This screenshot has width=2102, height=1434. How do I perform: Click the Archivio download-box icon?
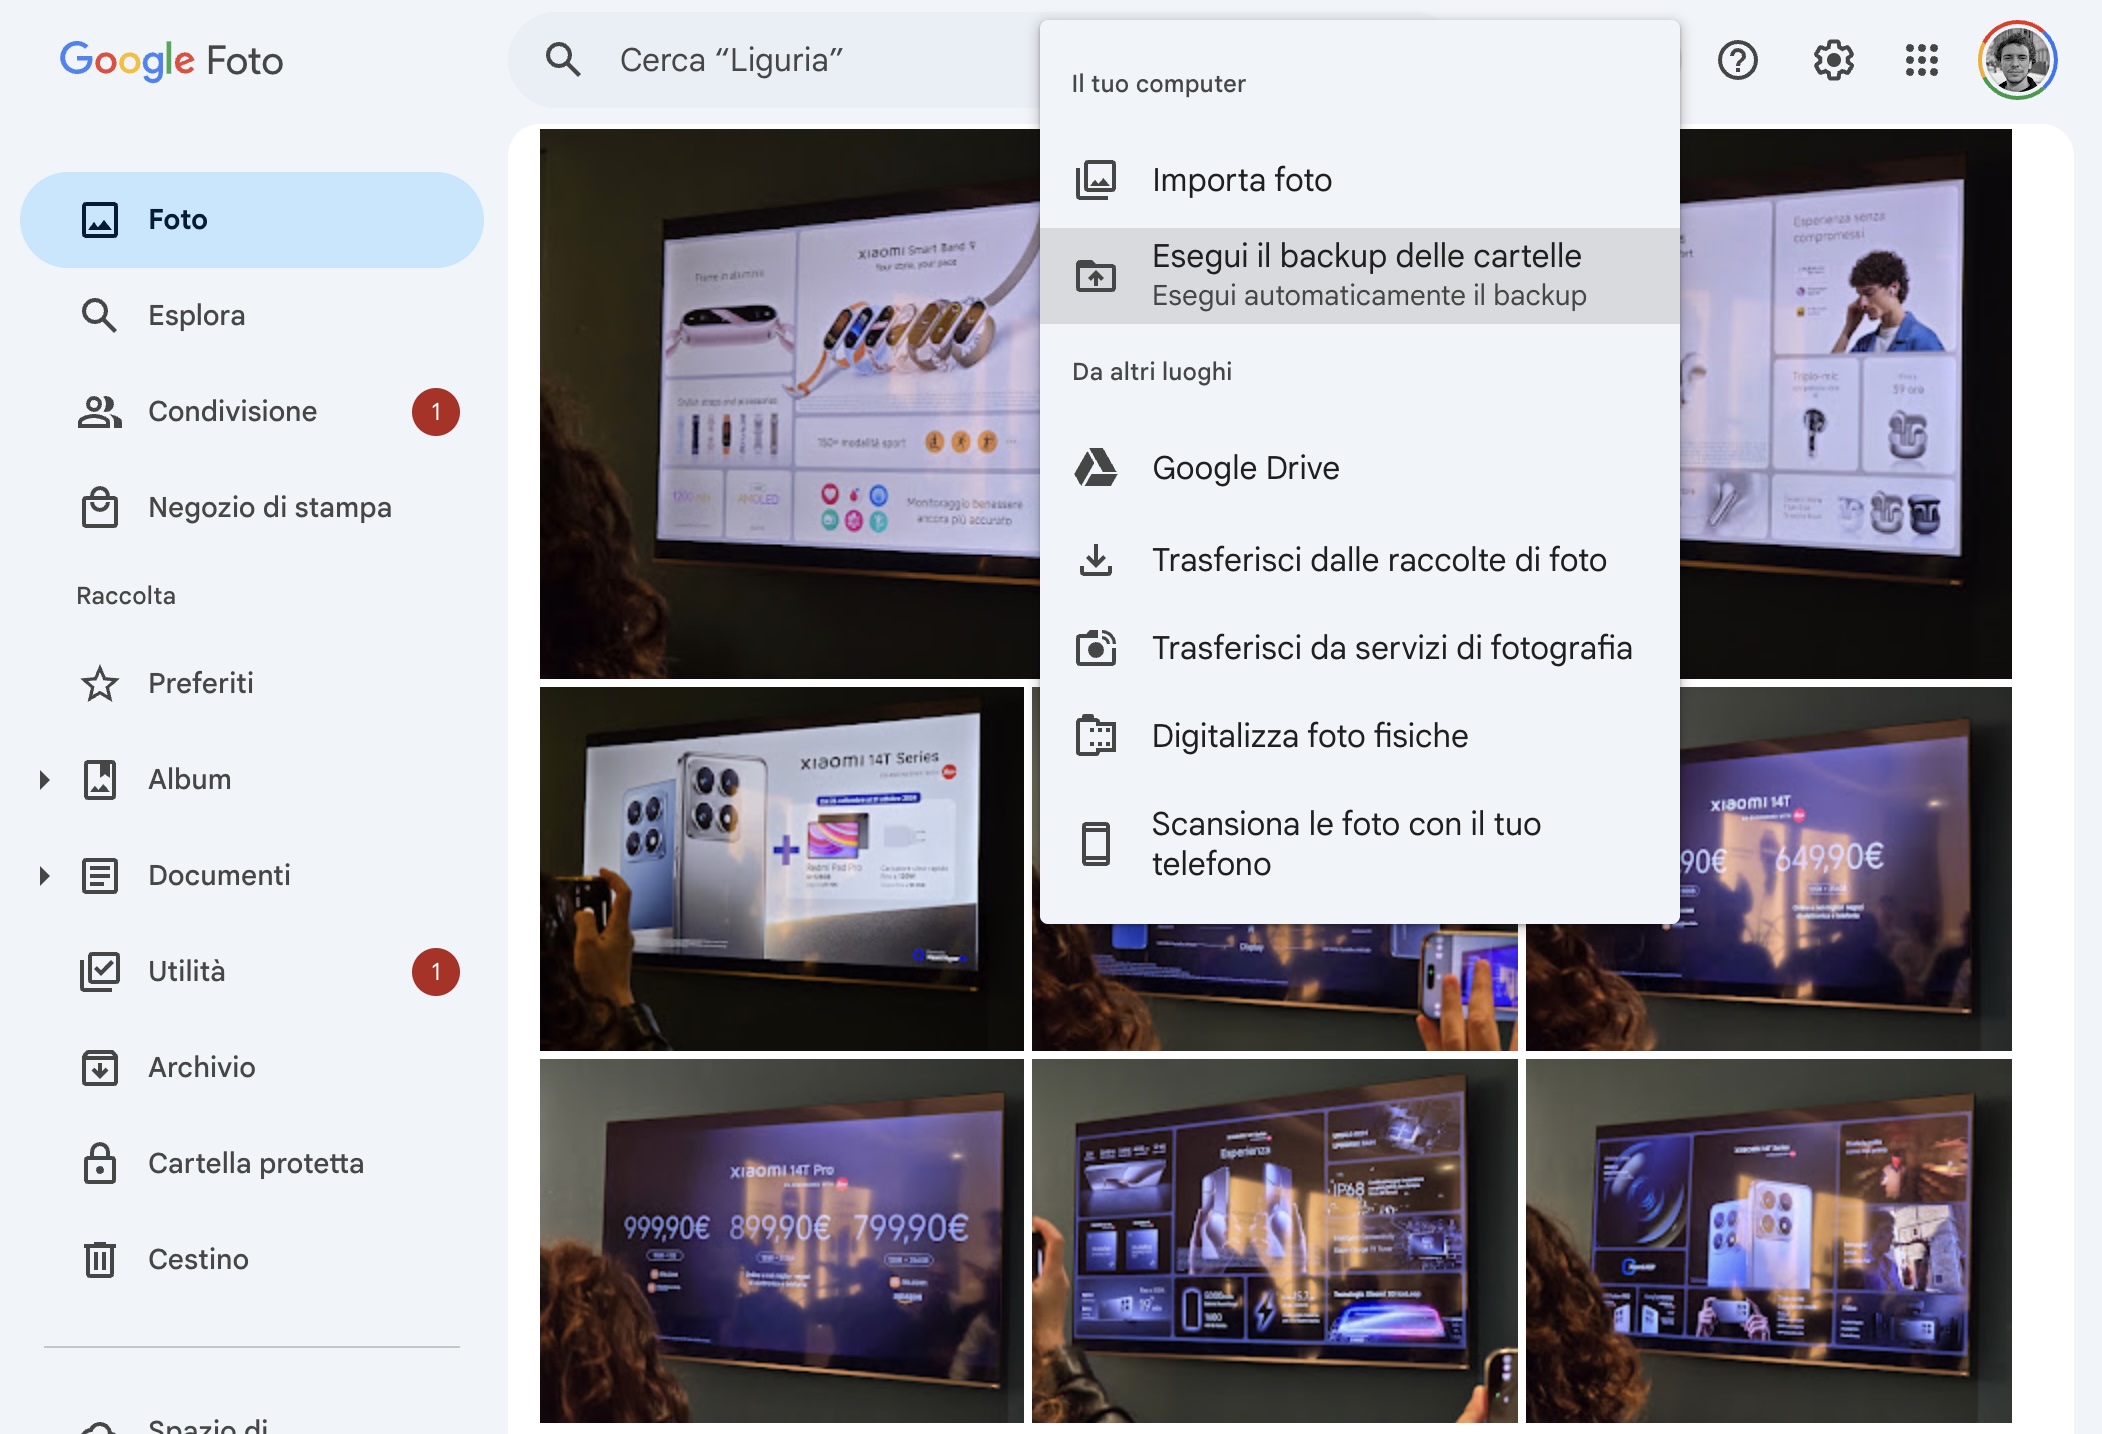coord(100,1068)
